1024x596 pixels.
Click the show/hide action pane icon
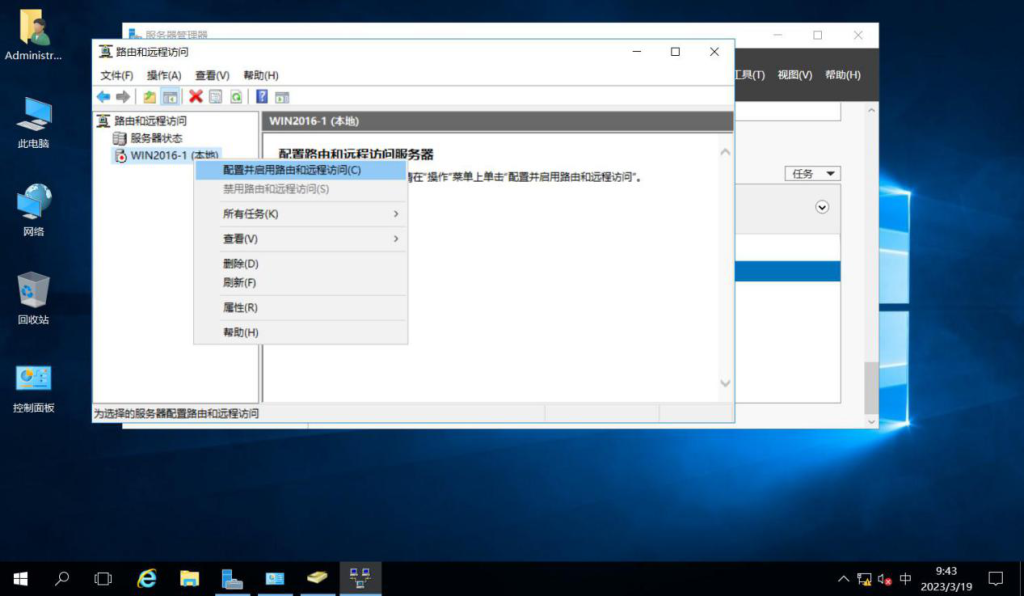281,97
